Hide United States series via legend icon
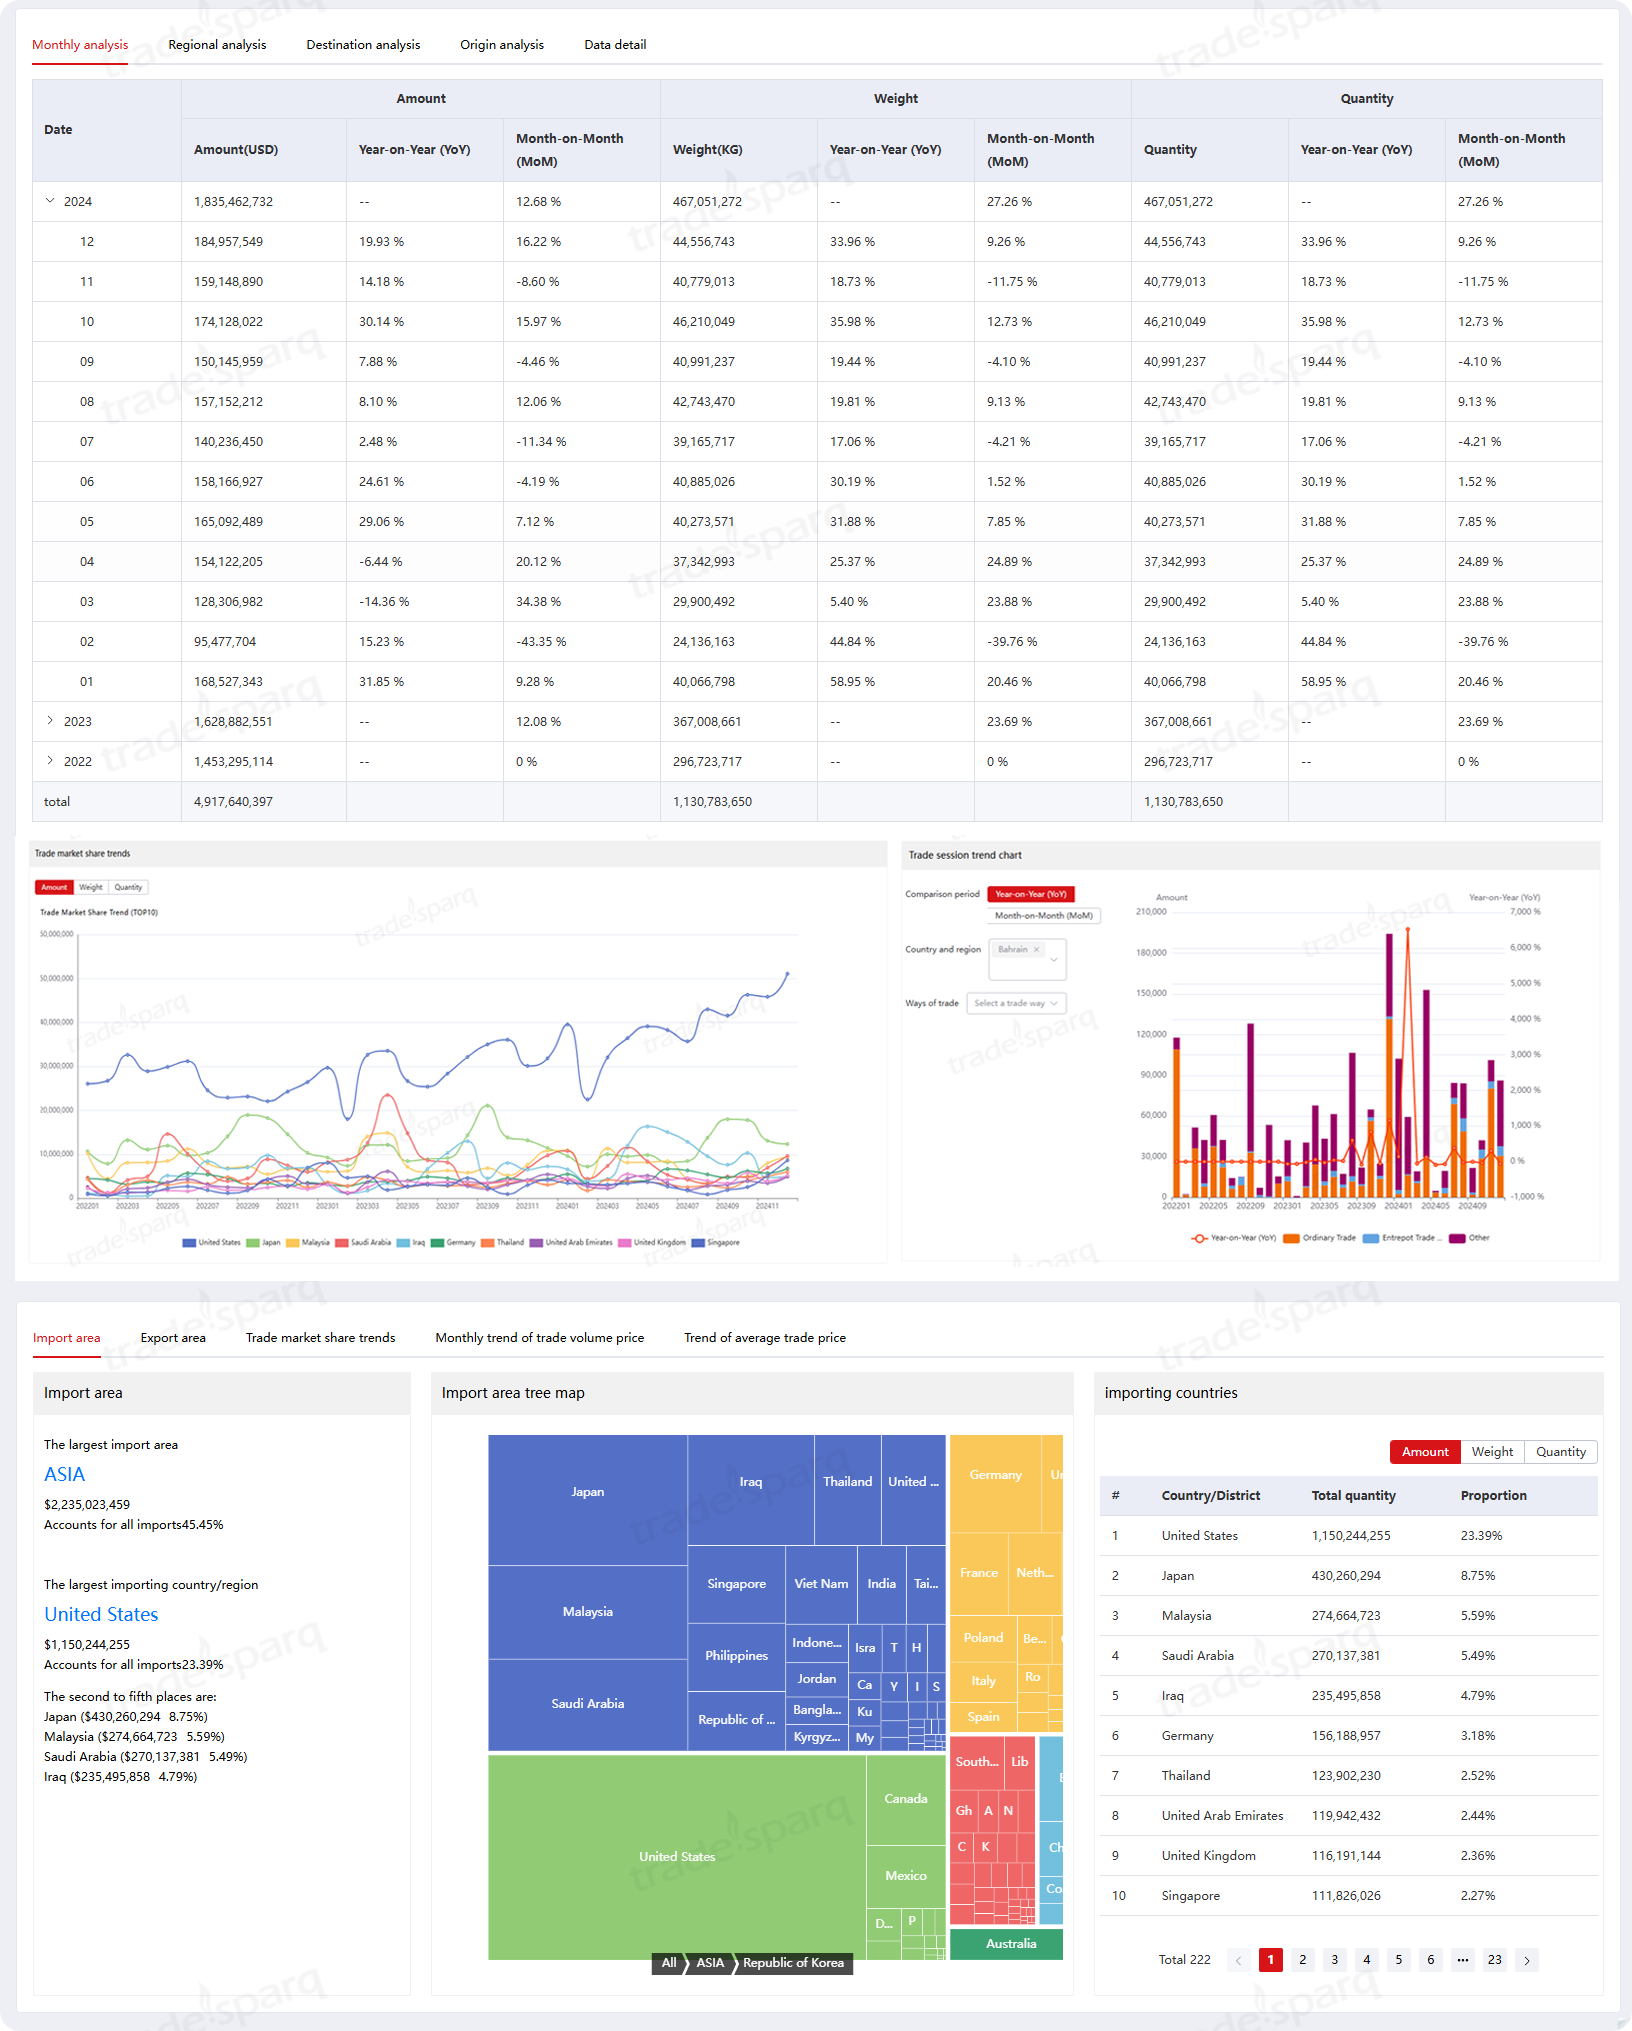 pos(189,1243)
